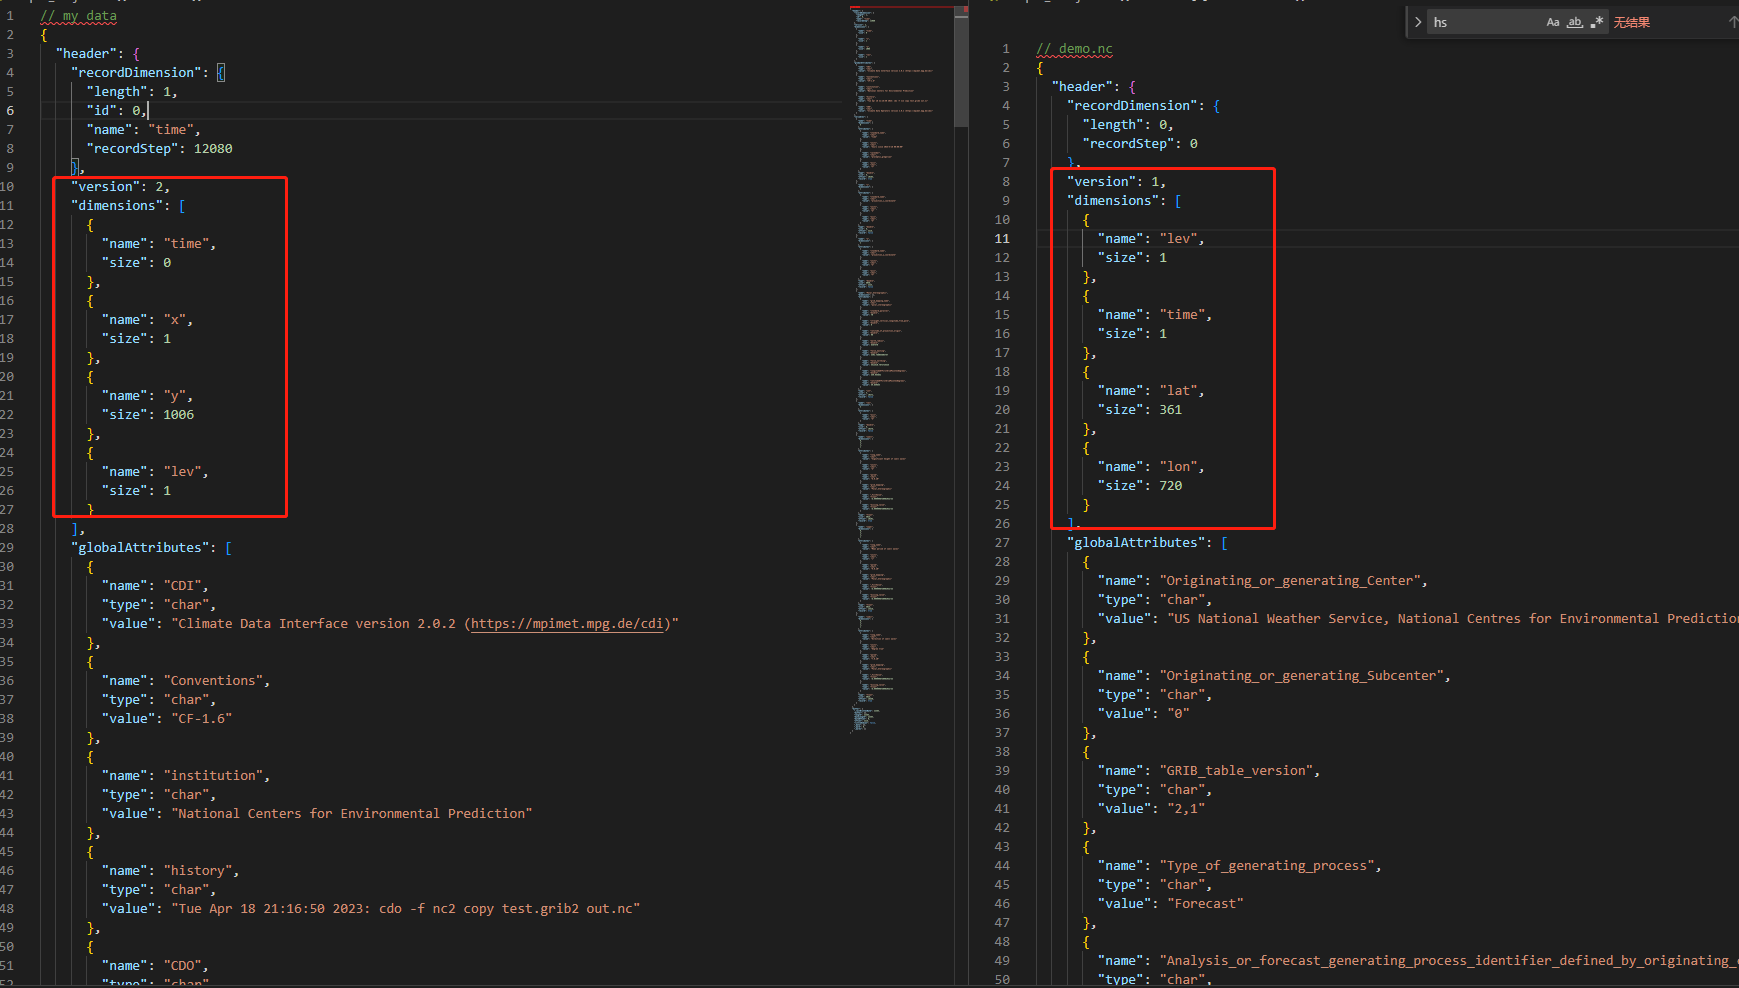The image size is (1739, 988).
Task: Expand replace row with find widget chevron
Action: [x=1418, y=22]
